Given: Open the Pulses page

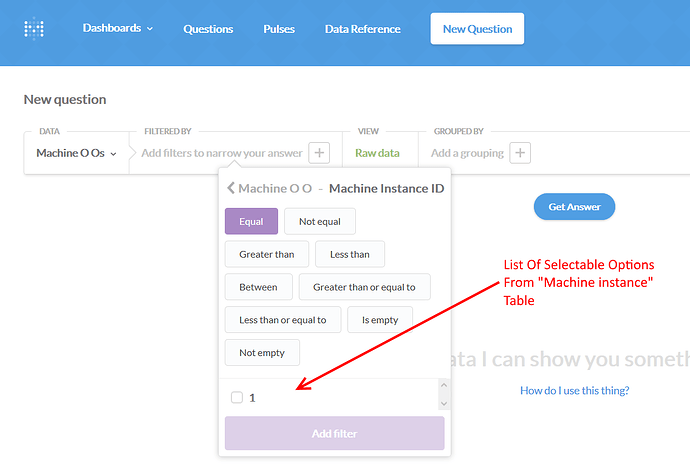Looking at the screenshot, I should [279, 29].
